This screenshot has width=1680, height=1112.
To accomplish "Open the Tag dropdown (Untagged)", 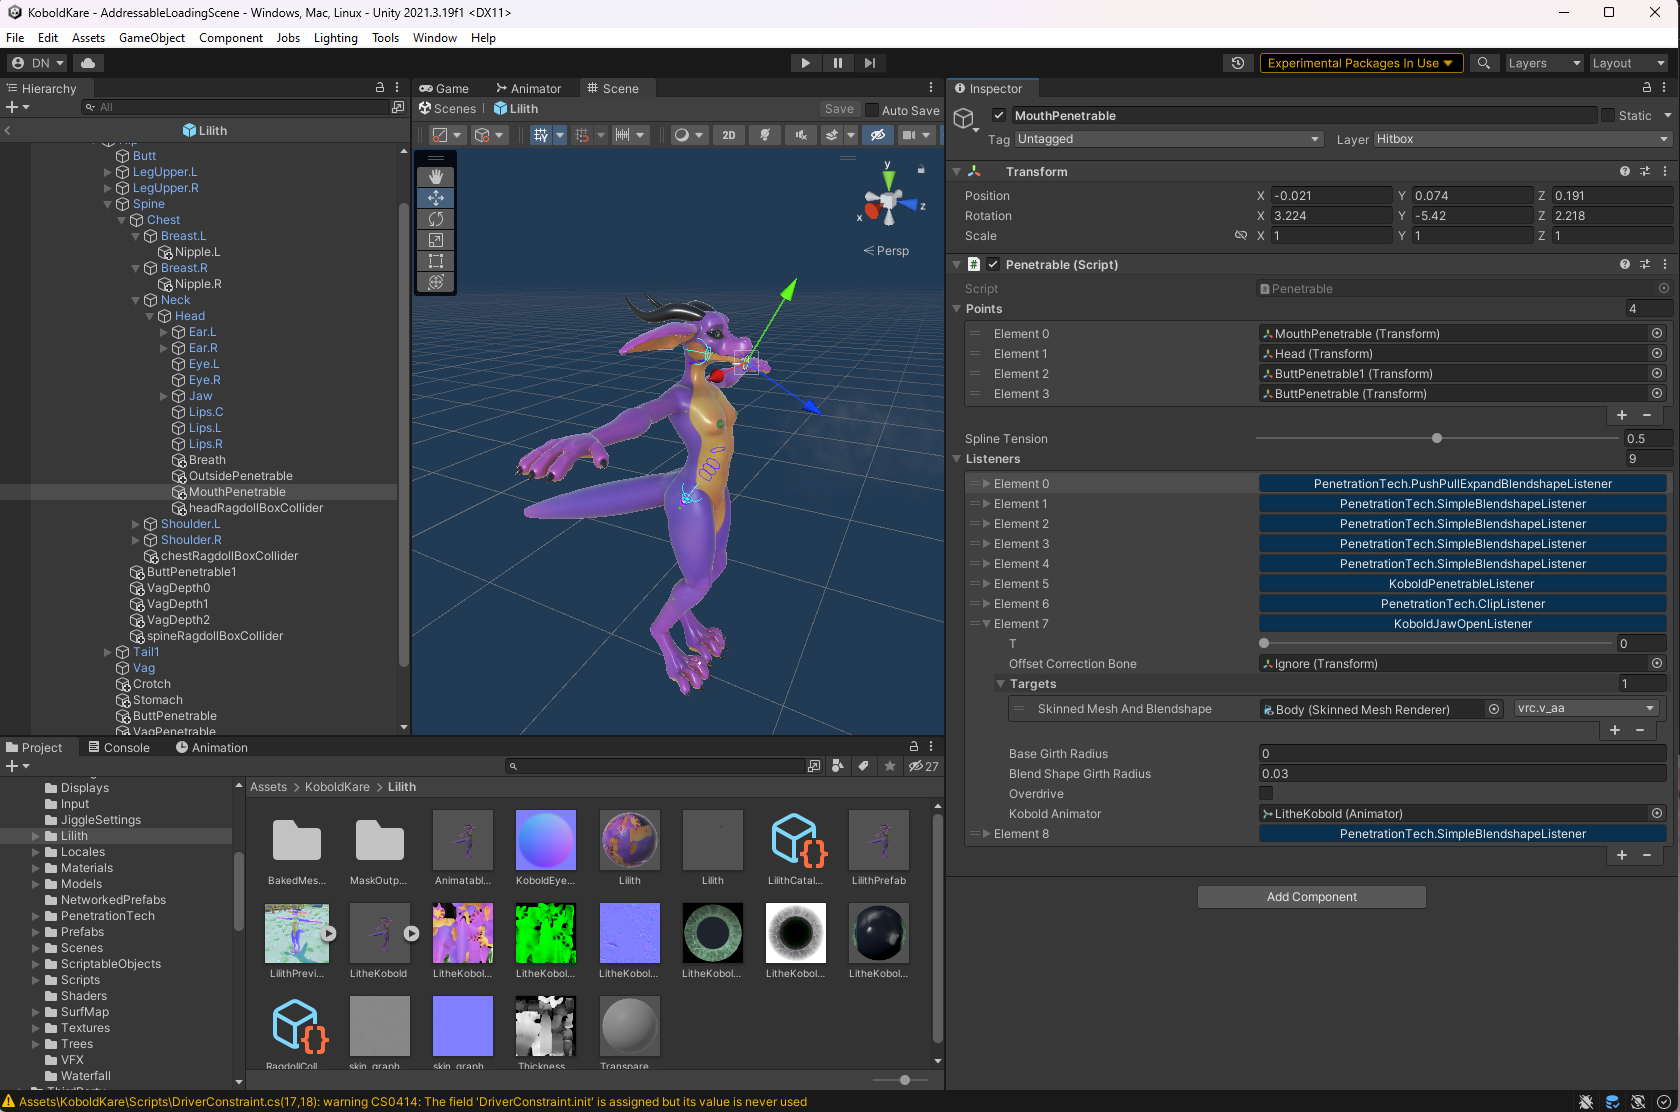I will (x=1169, y=139).
